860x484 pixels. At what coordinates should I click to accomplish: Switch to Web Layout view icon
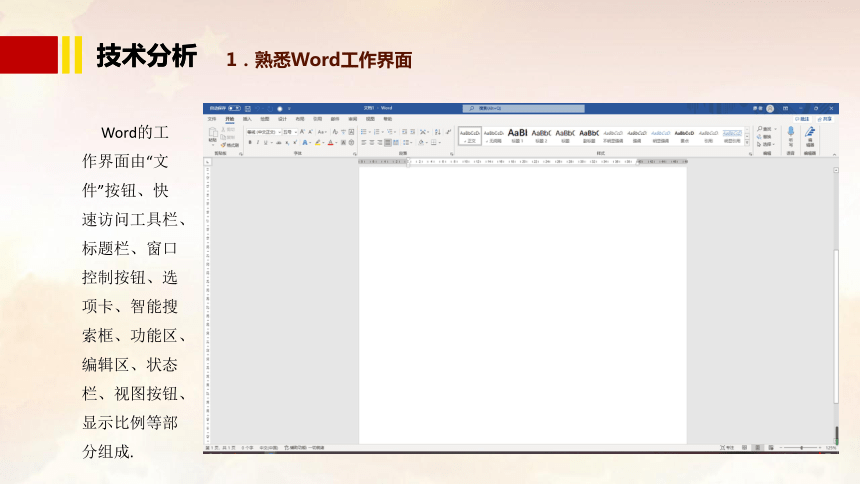[771, 448]
